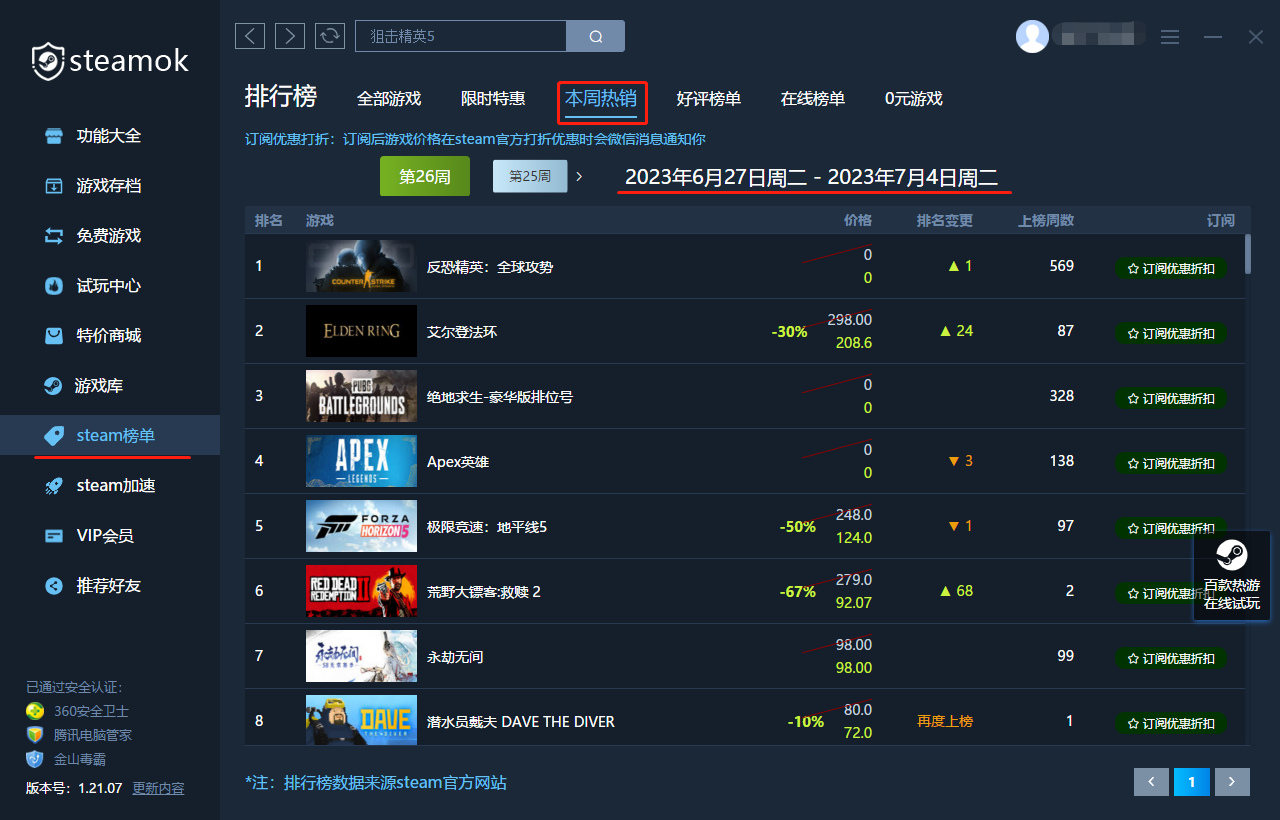
Task: Subscribe to discounts for Apex英雄
Action: 1172,463
